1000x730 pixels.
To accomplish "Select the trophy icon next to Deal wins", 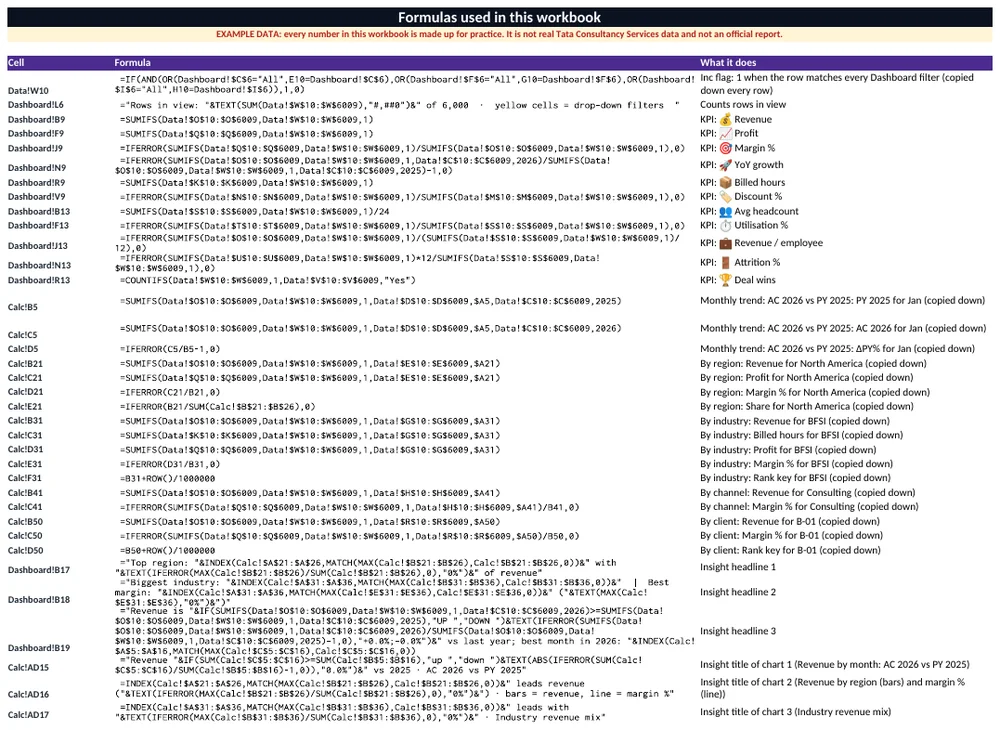I will (x=725, y=280).
